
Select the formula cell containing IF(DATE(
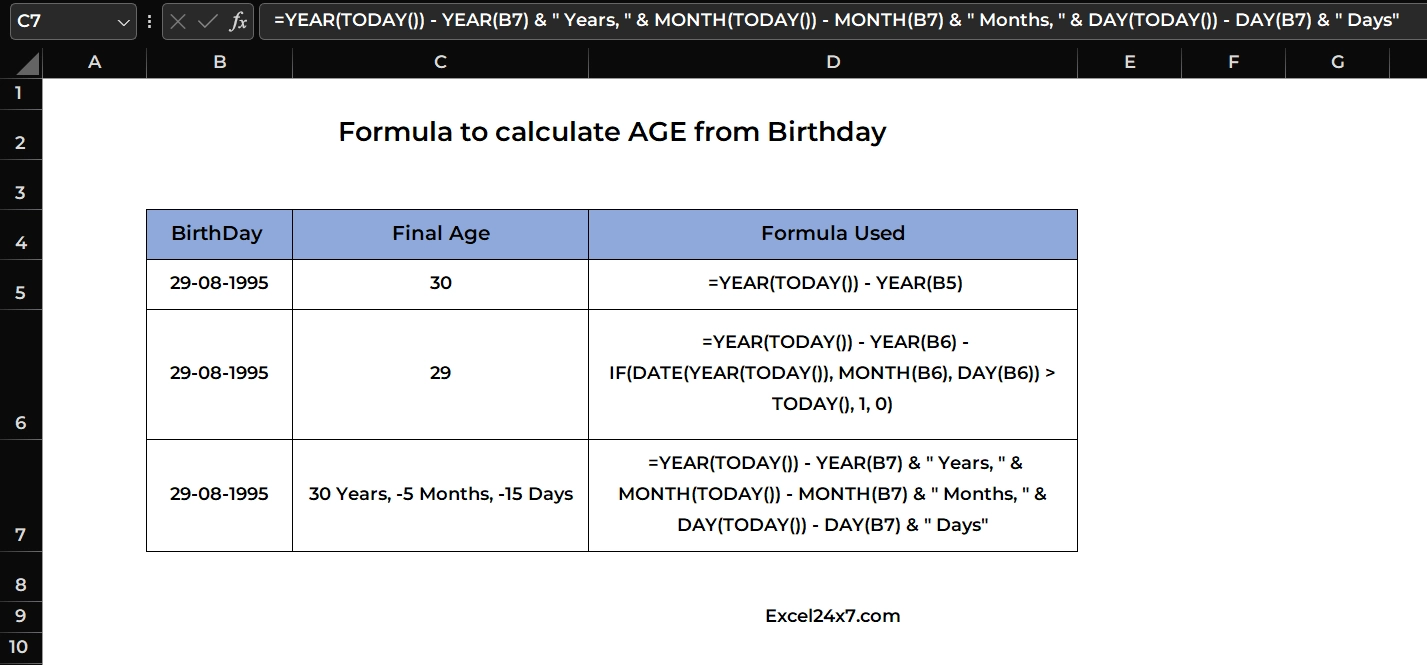pos(833,374)
